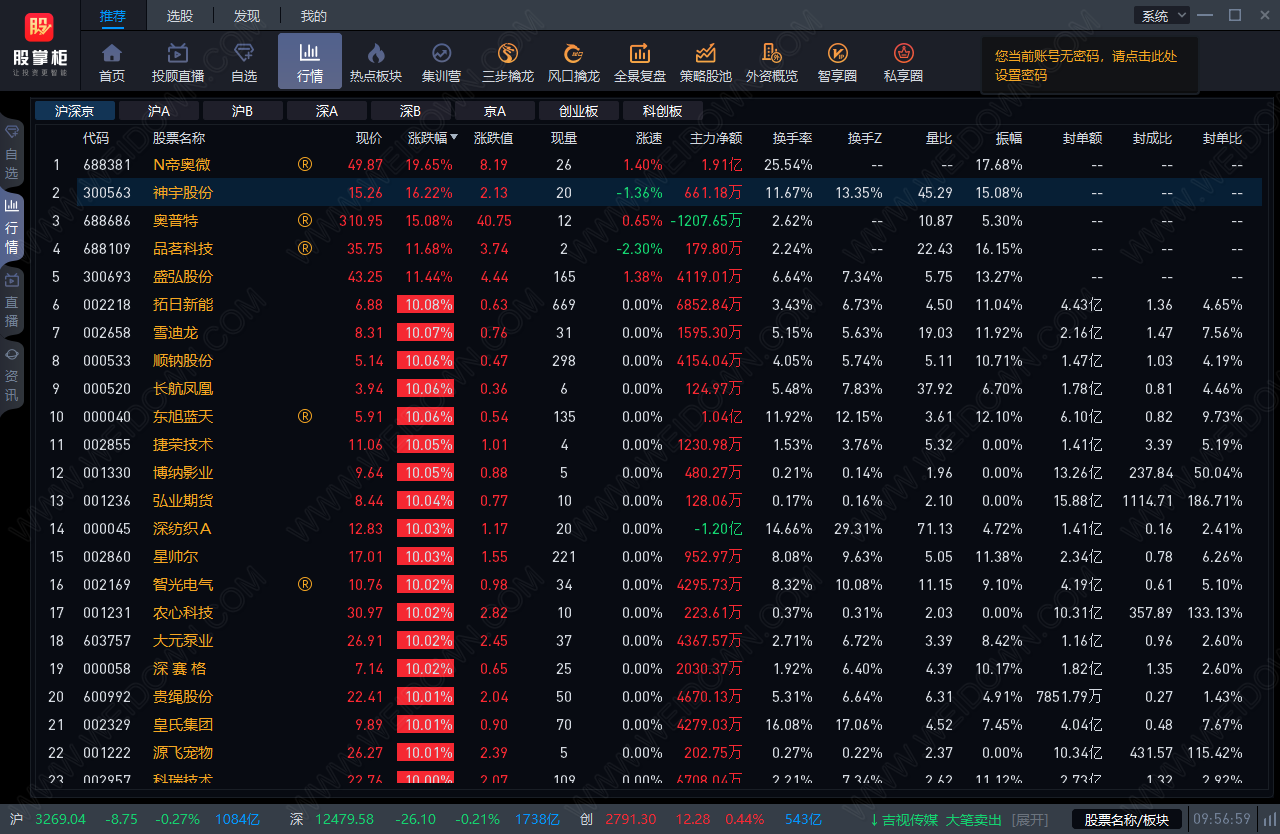
Task: Open the 自选 tab in the left sidebar
Action: (x=11, y=154)
